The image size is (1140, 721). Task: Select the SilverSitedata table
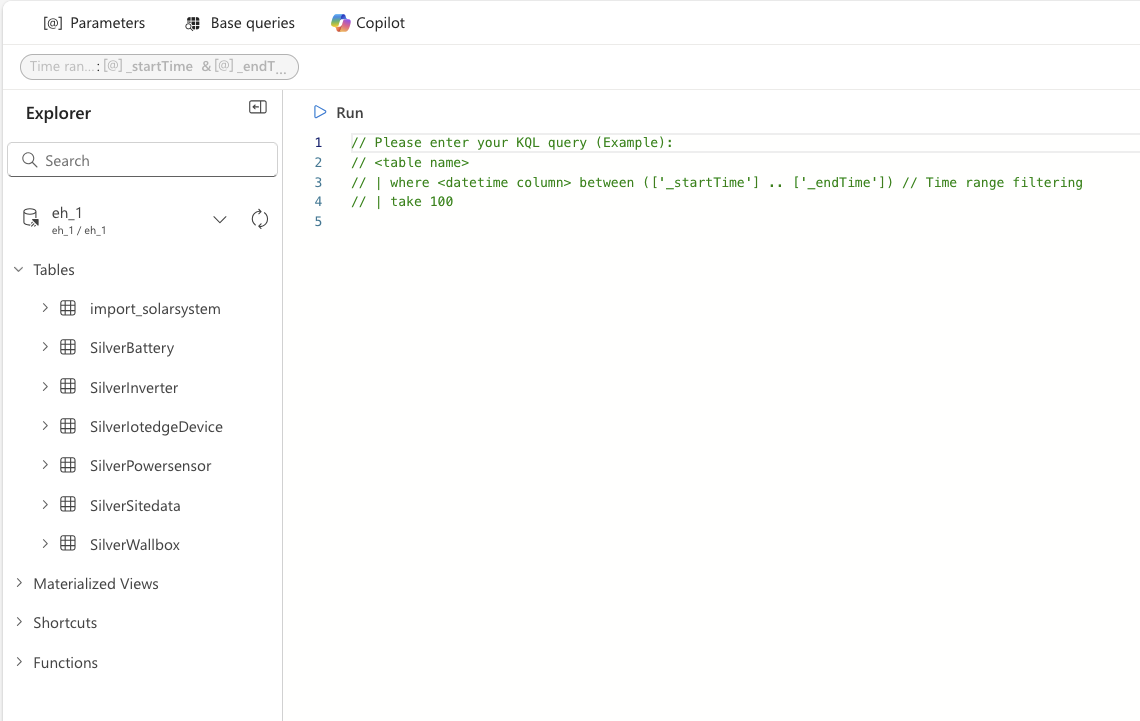pos(135,506)
